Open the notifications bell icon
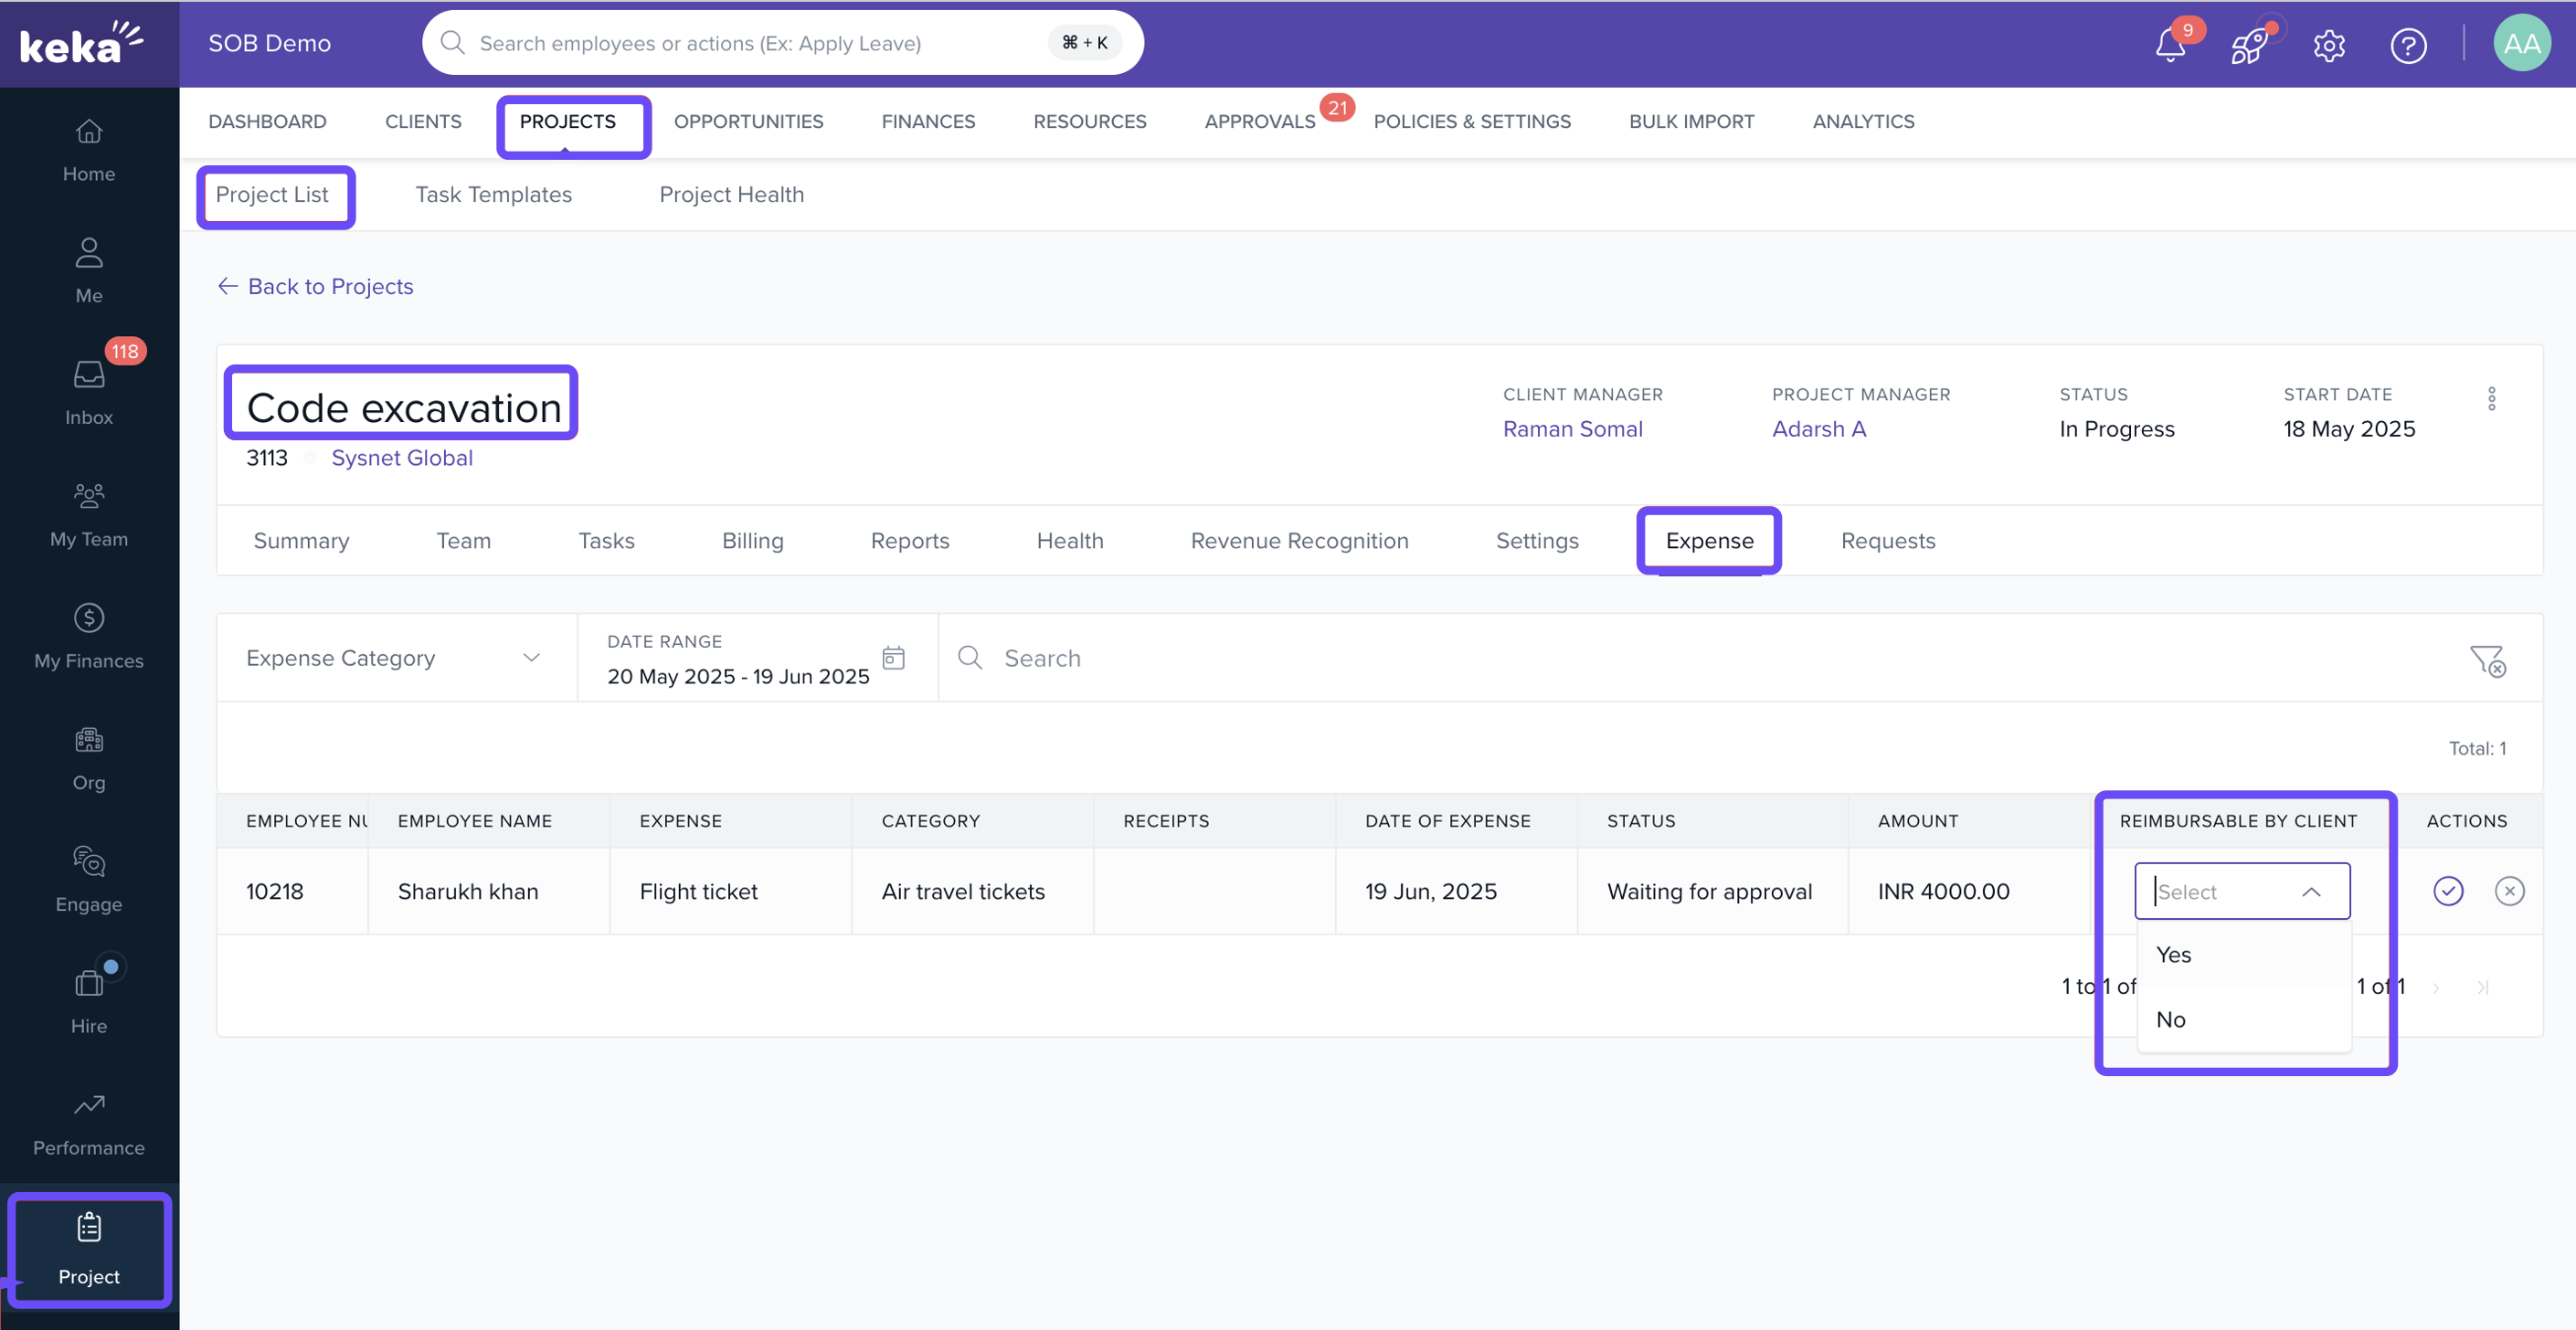Screen dimensions: 2576x1330 (2169, 45)
